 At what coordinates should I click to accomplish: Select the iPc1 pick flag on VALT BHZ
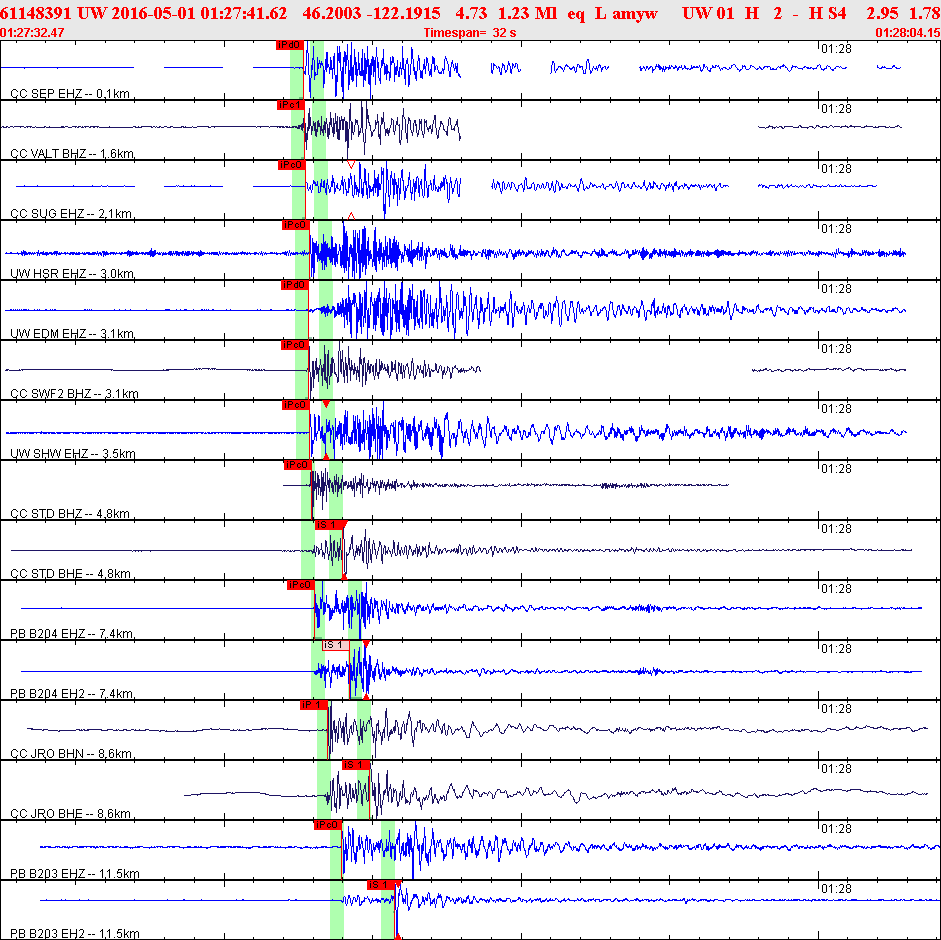290,105
